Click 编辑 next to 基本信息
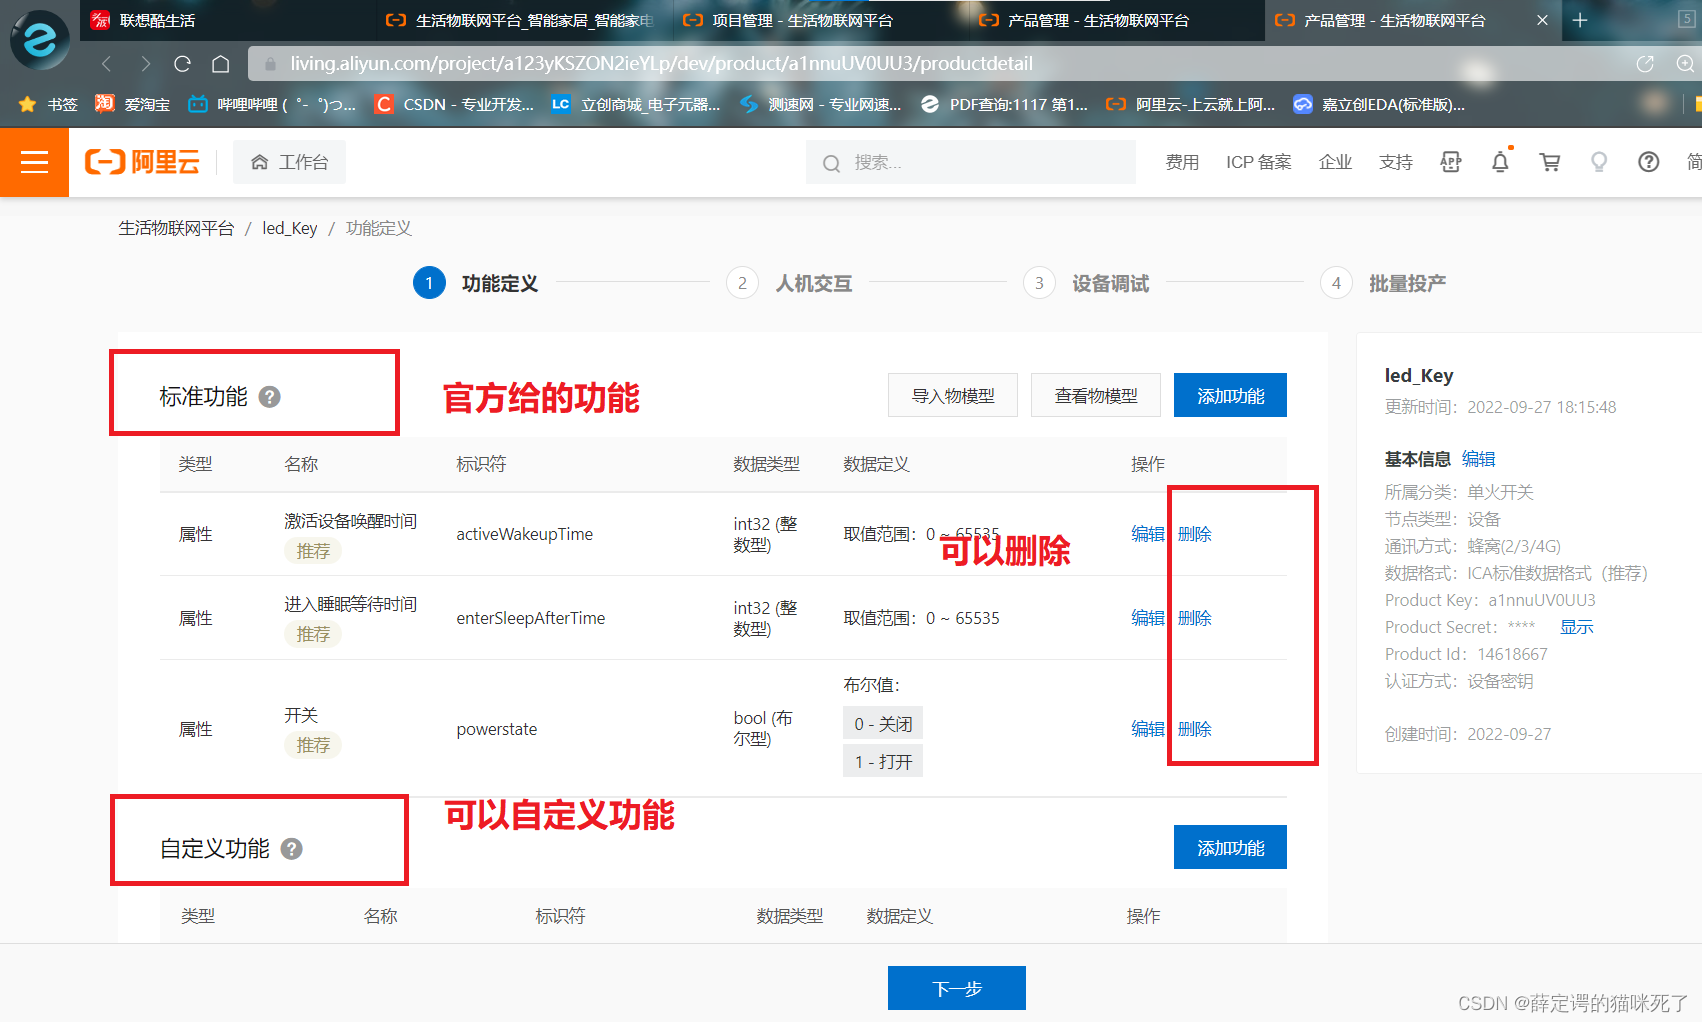The image size is (1702, 1022). coord(1479,459)
